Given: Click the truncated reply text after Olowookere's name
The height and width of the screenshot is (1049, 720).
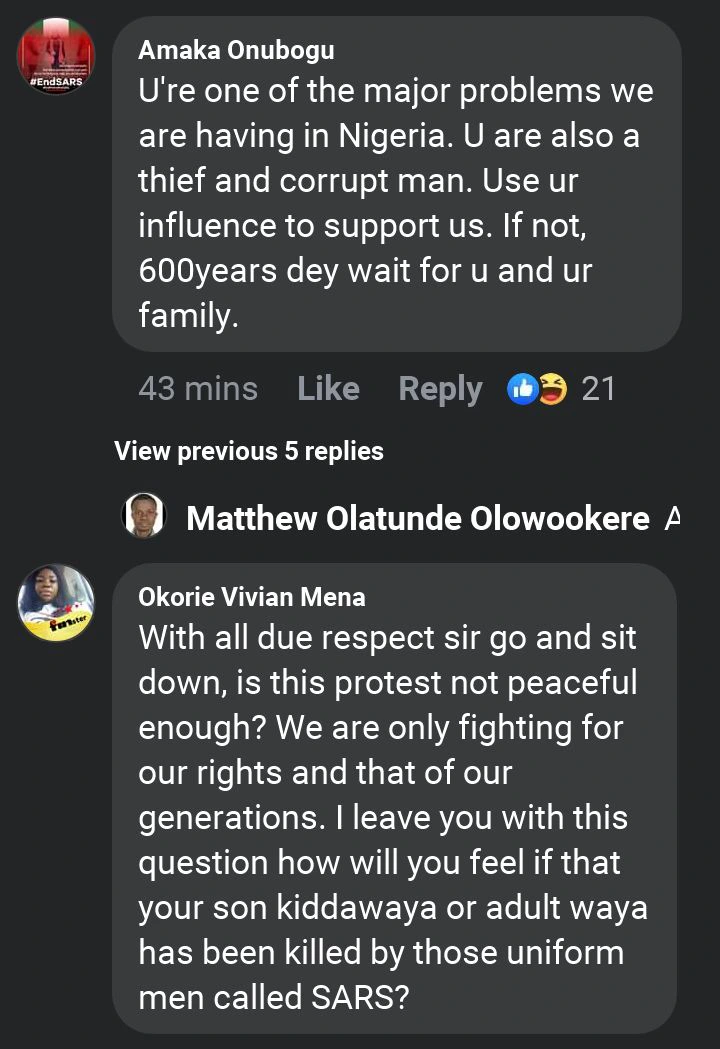Looking at the screenshot, I should 672,518.
